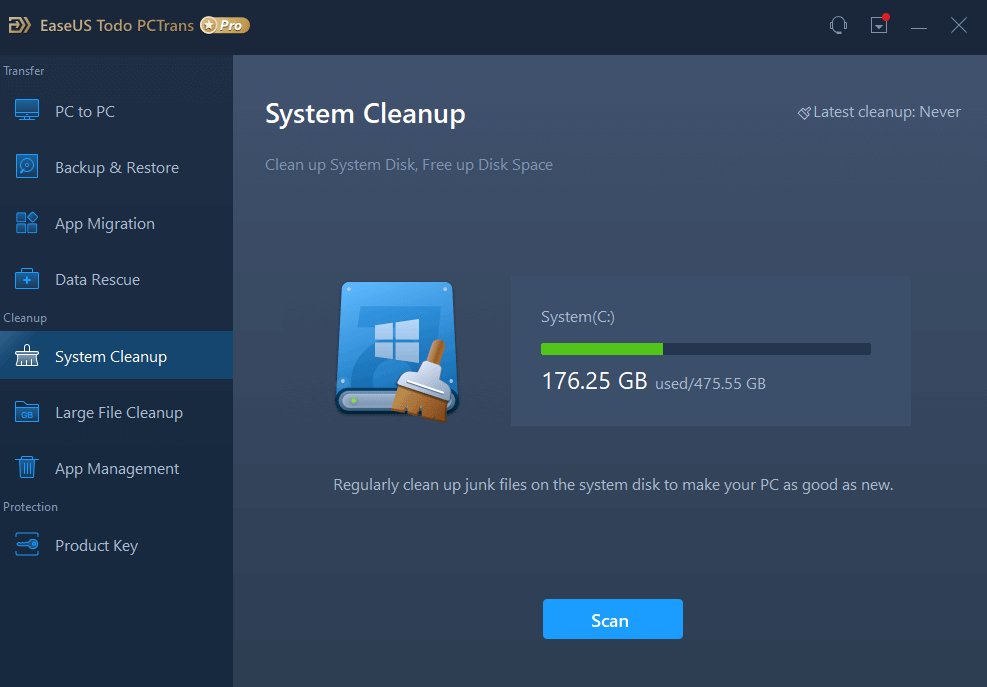Click the Product Key icon

[x=27, y=544]
